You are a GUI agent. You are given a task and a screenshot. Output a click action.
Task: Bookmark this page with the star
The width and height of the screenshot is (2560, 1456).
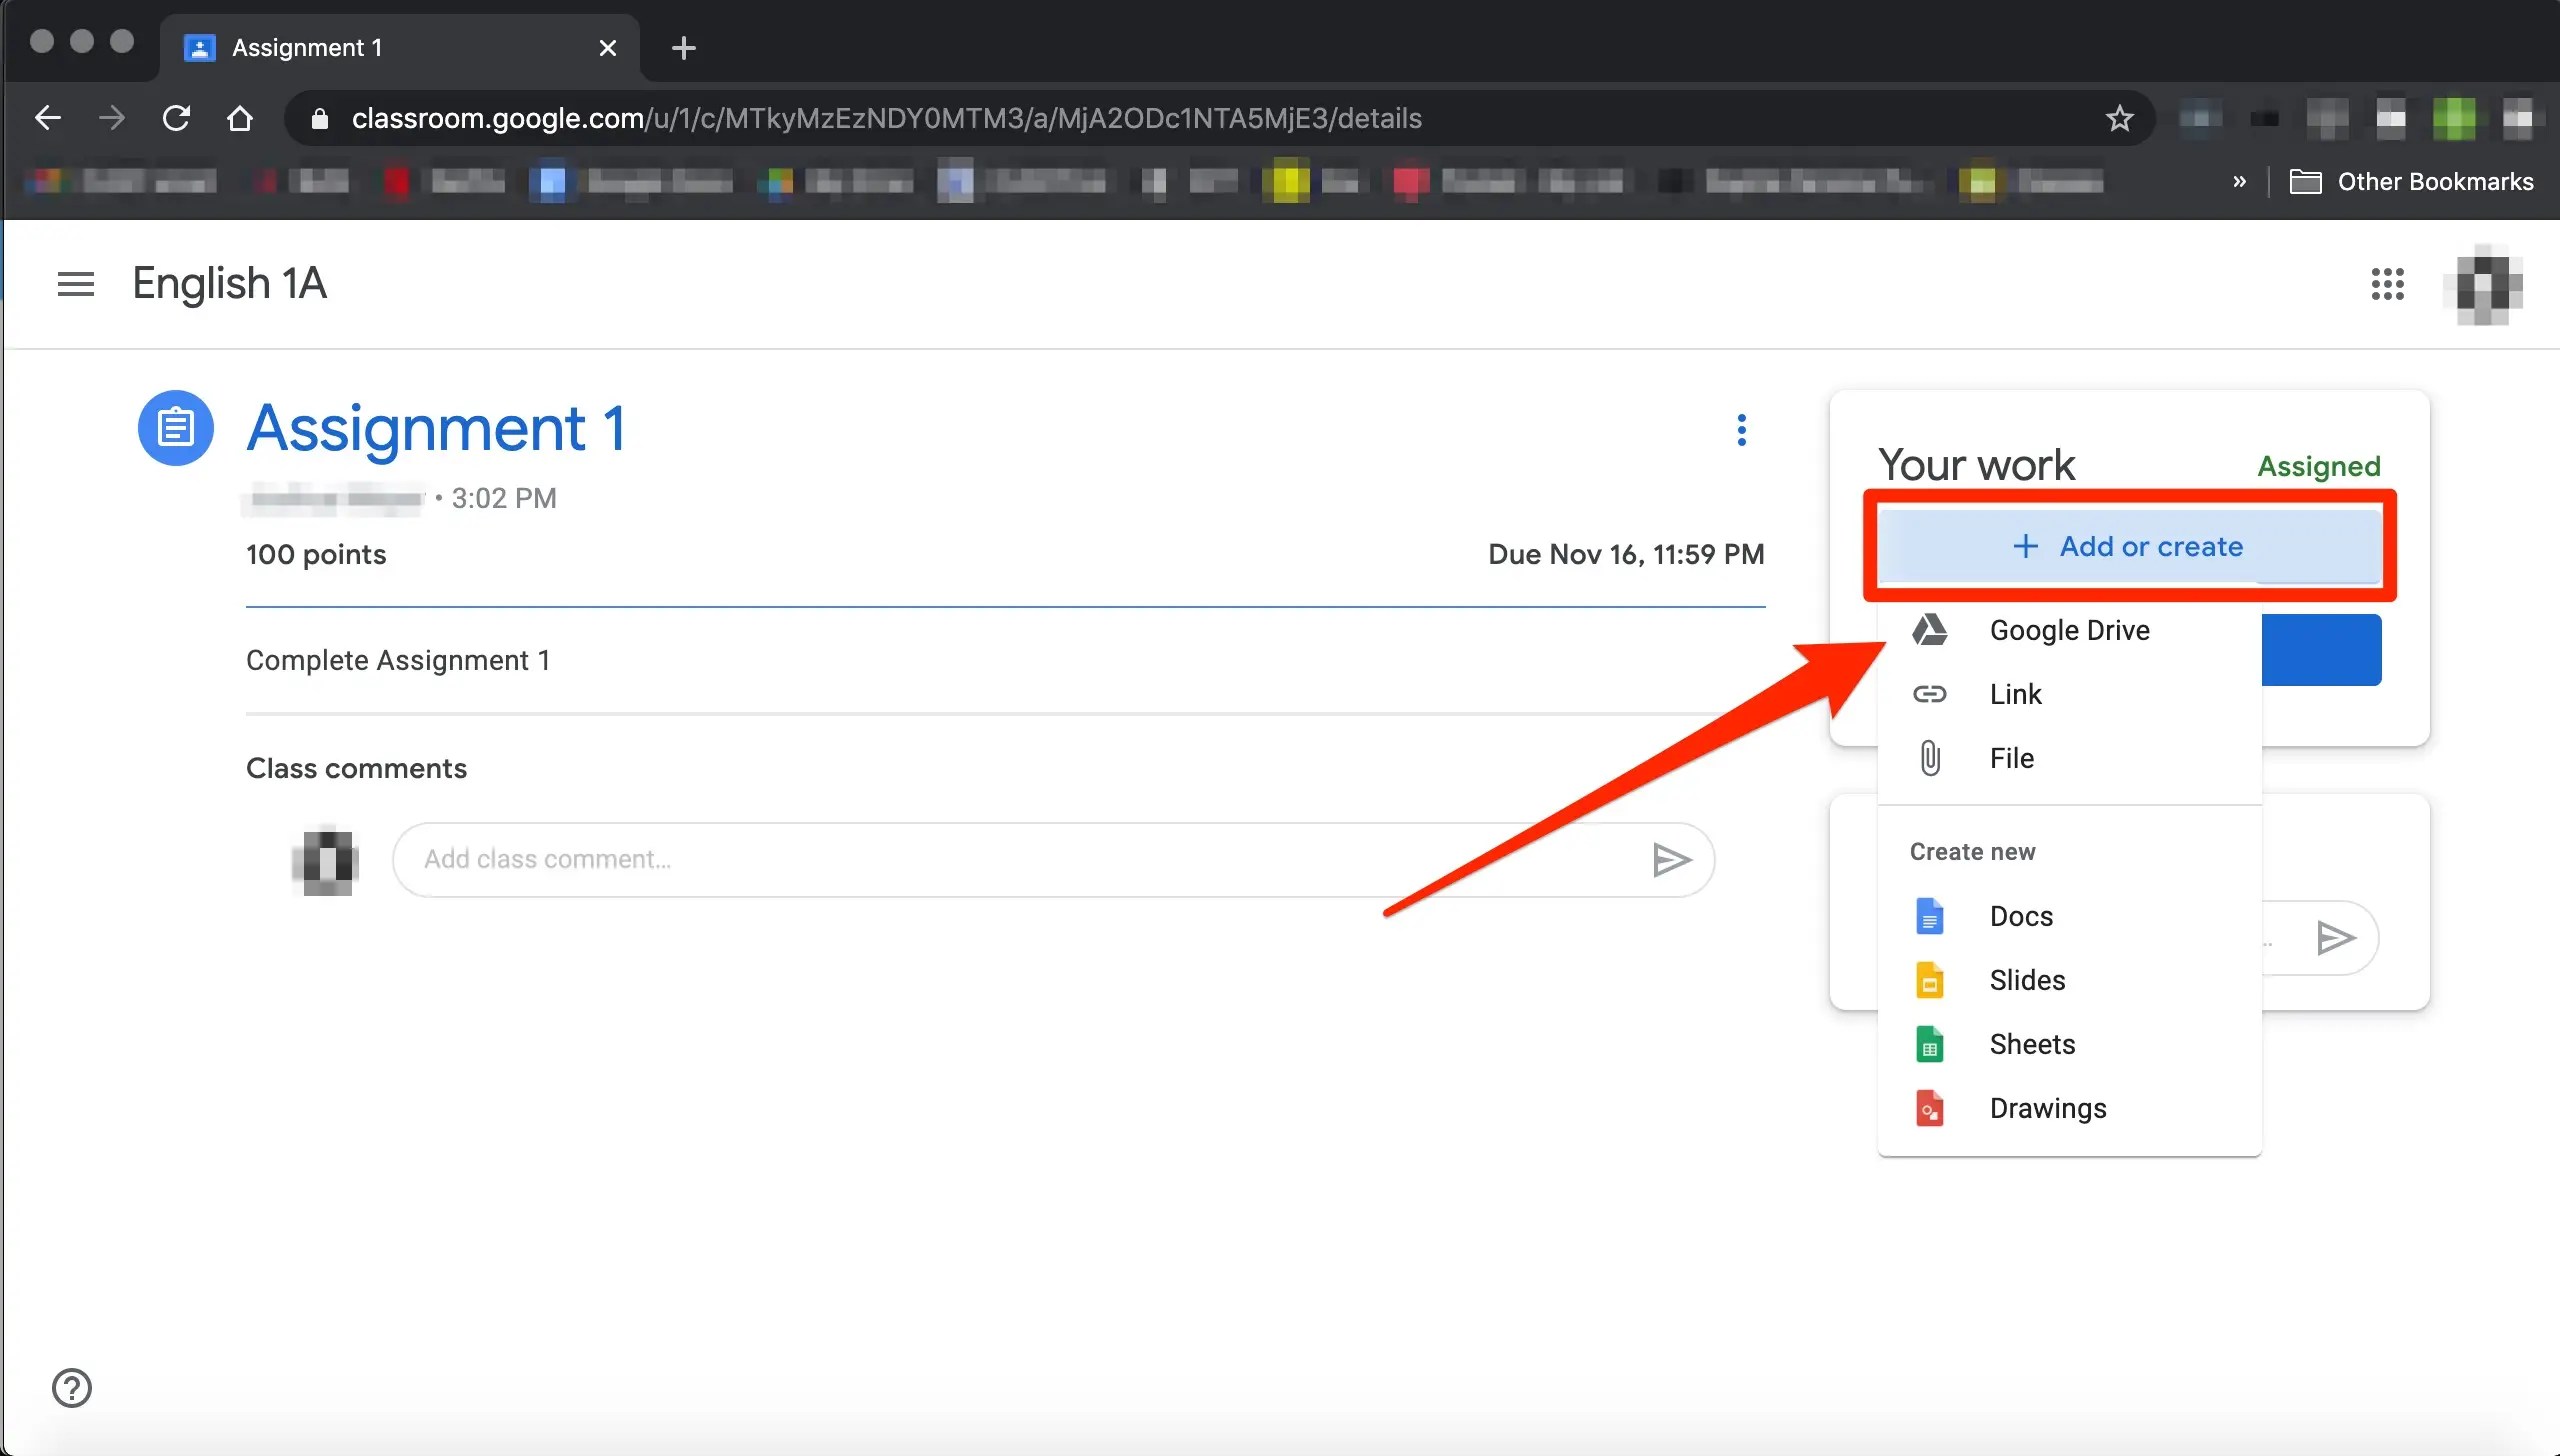click(2119, 119)
